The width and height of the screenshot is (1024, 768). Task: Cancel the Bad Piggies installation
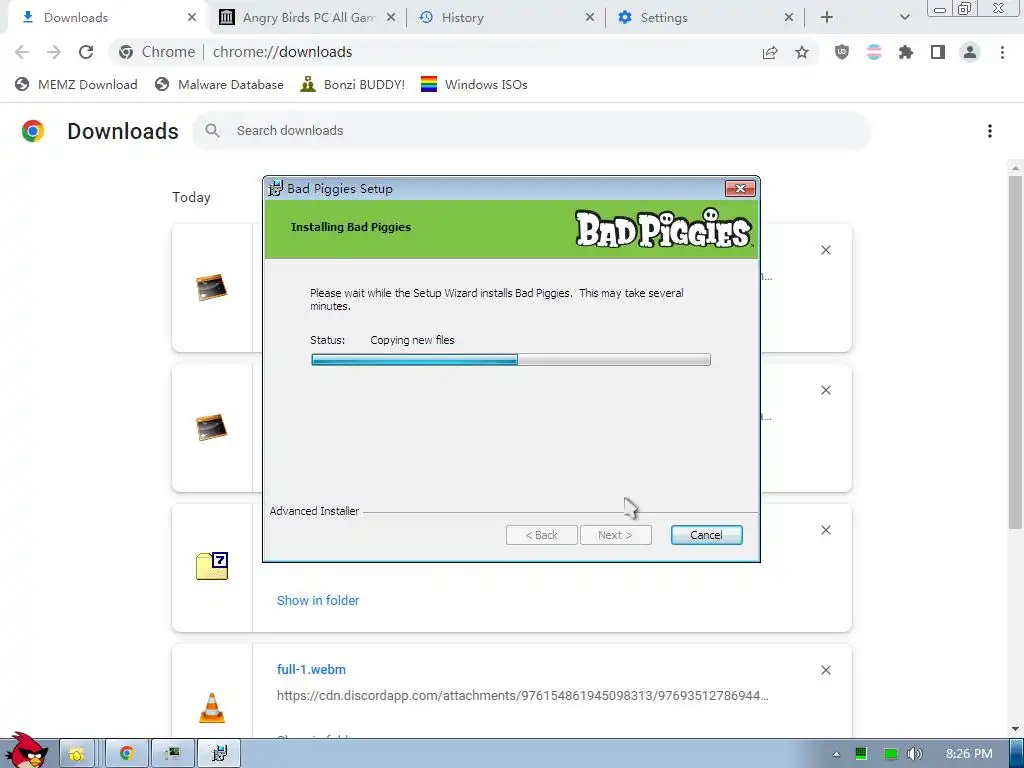[707, 535]
